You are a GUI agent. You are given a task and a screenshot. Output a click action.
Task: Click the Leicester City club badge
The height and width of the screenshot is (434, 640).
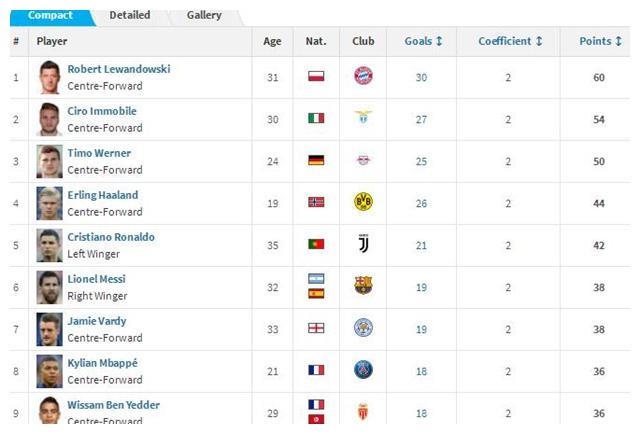click(363, 328)
